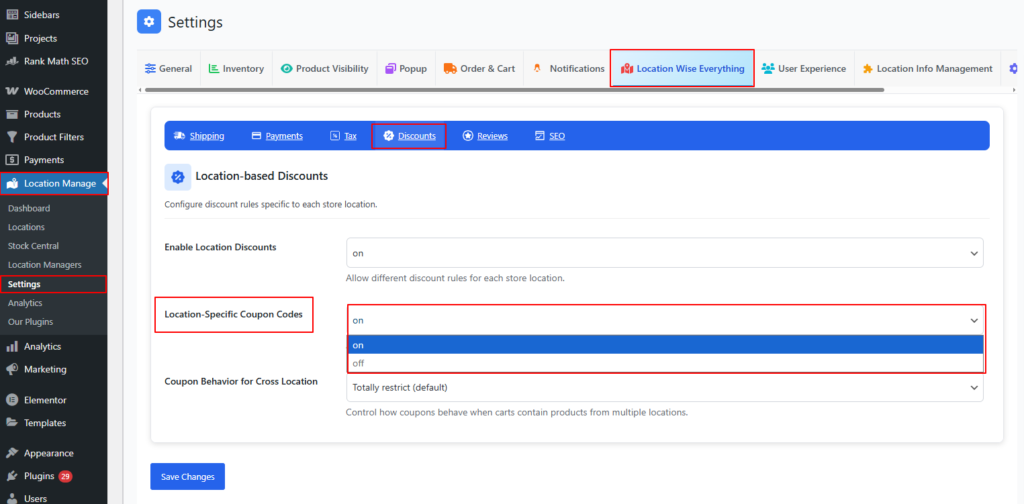Viewport: 1024px width, 504px height.
Task: Click the Elementor icon in sidebar
Action: tap(12, 400)
